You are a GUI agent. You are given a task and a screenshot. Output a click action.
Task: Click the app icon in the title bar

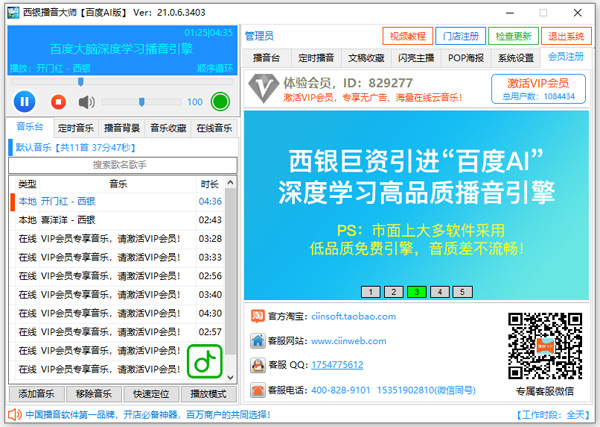point(13,13)
